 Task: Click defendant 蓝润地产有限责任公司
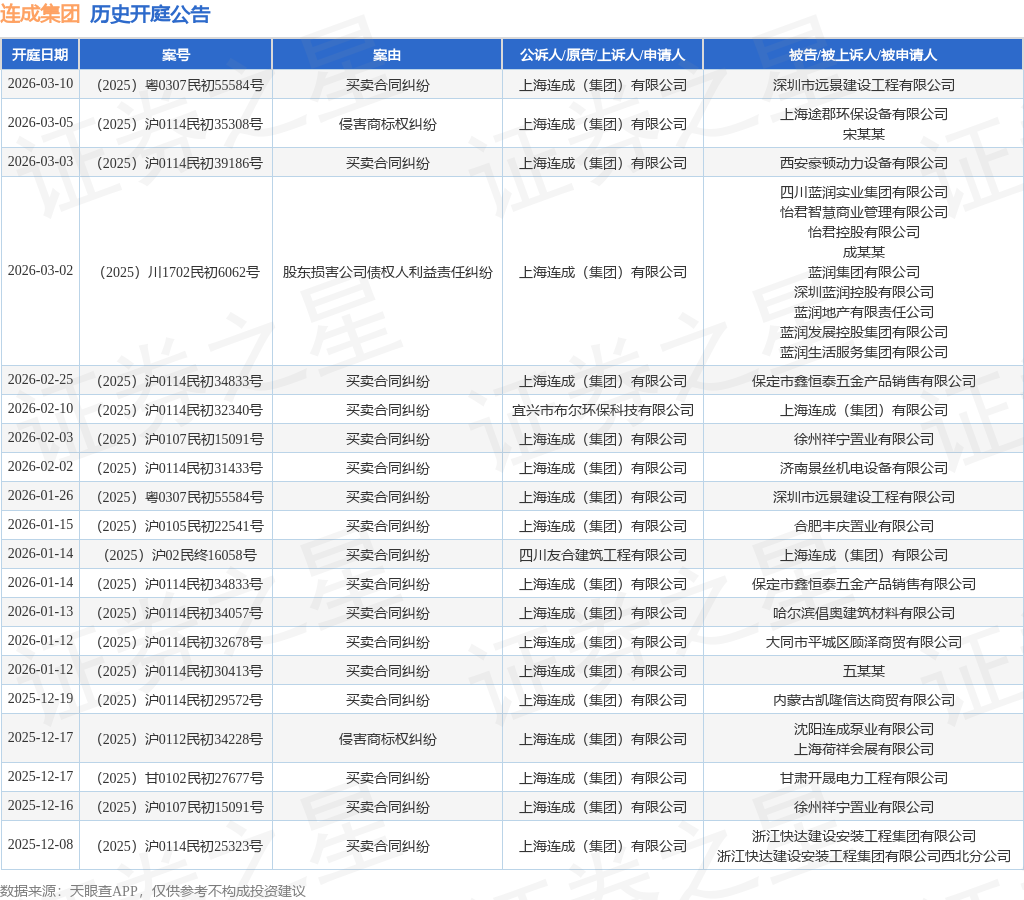[x=863, y=312]
